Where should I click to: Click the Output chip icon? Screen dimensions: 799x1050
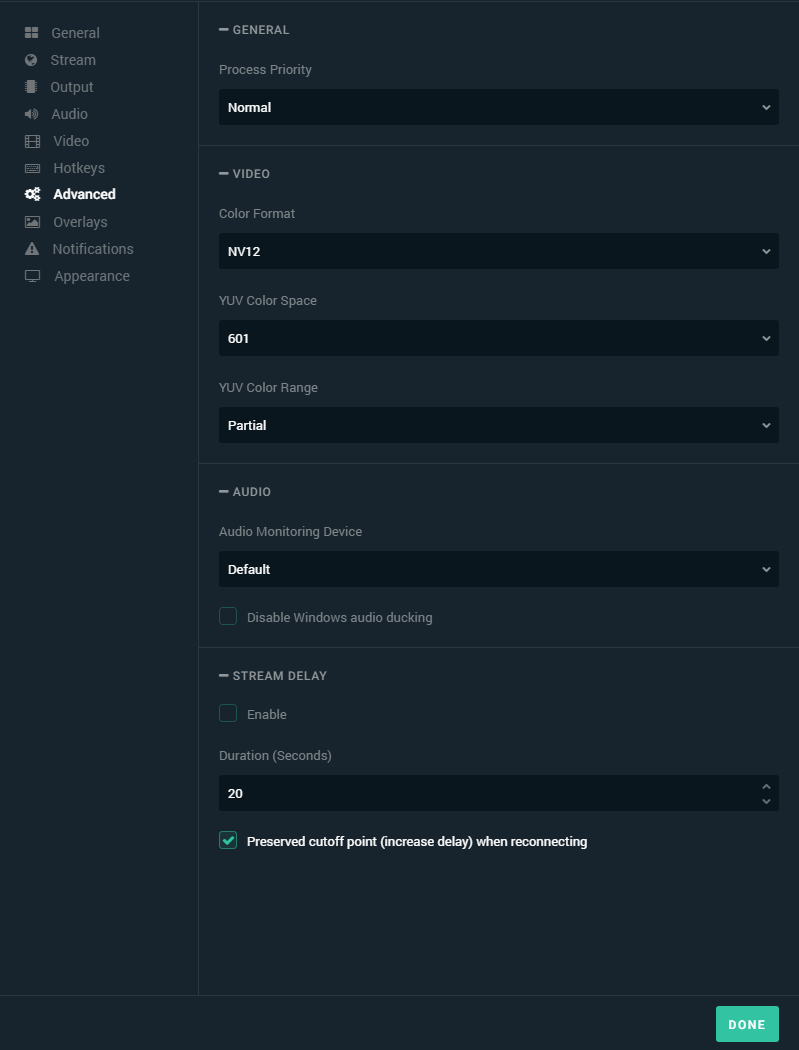[x=31, y=87]
